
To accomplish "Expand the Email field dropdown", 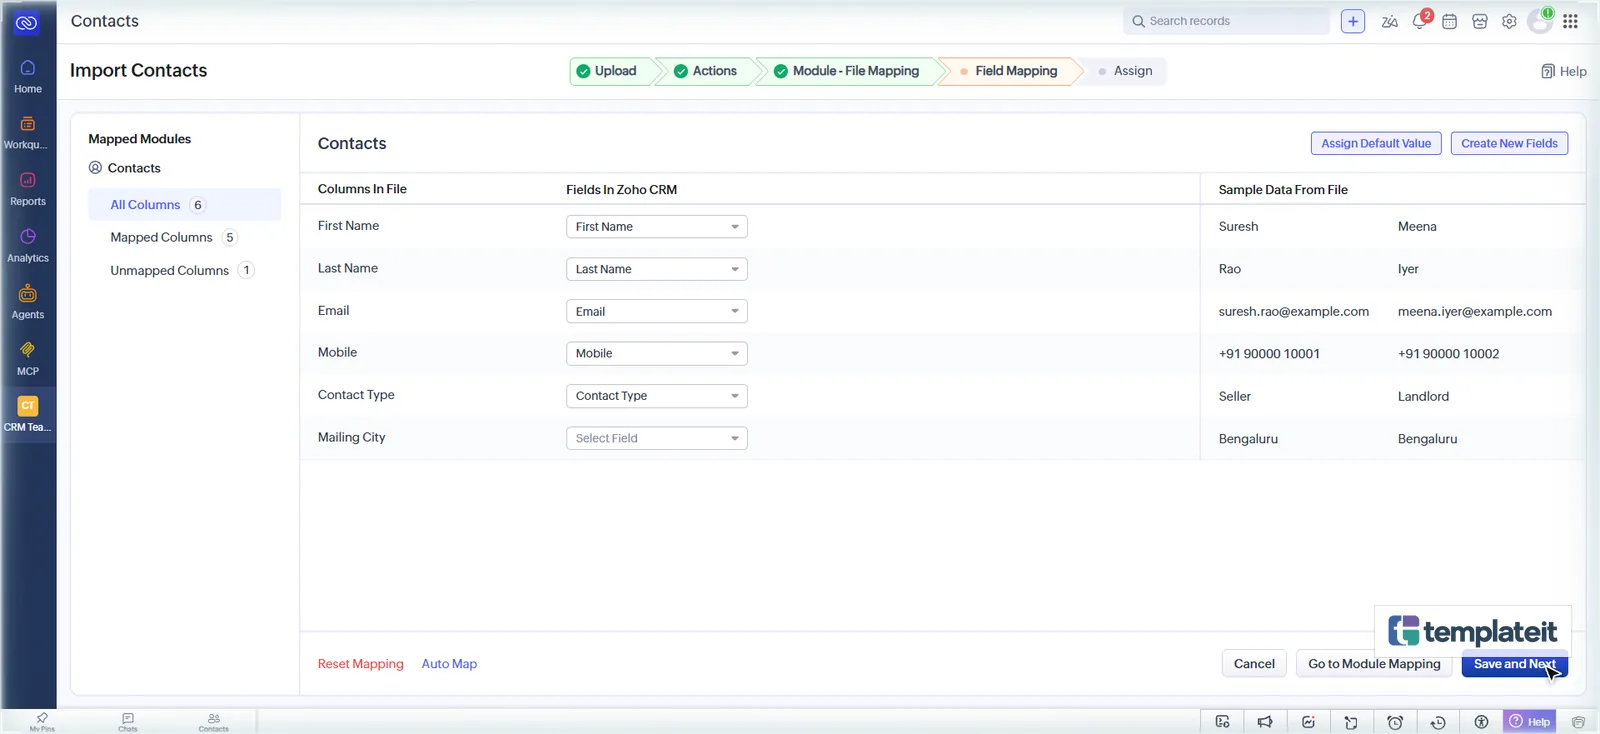I will pyautogui.click(x=657, y=311).
